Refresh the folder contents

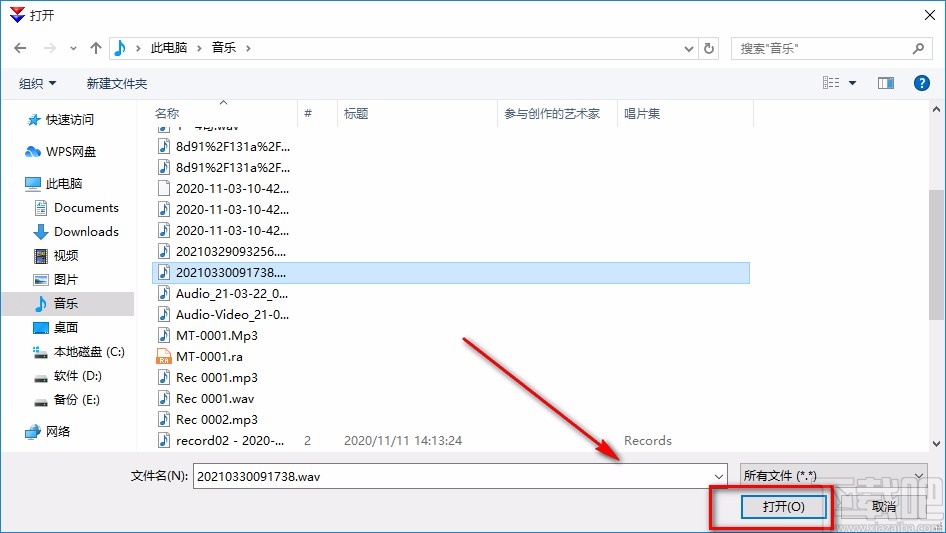click(x=709, y=48)
